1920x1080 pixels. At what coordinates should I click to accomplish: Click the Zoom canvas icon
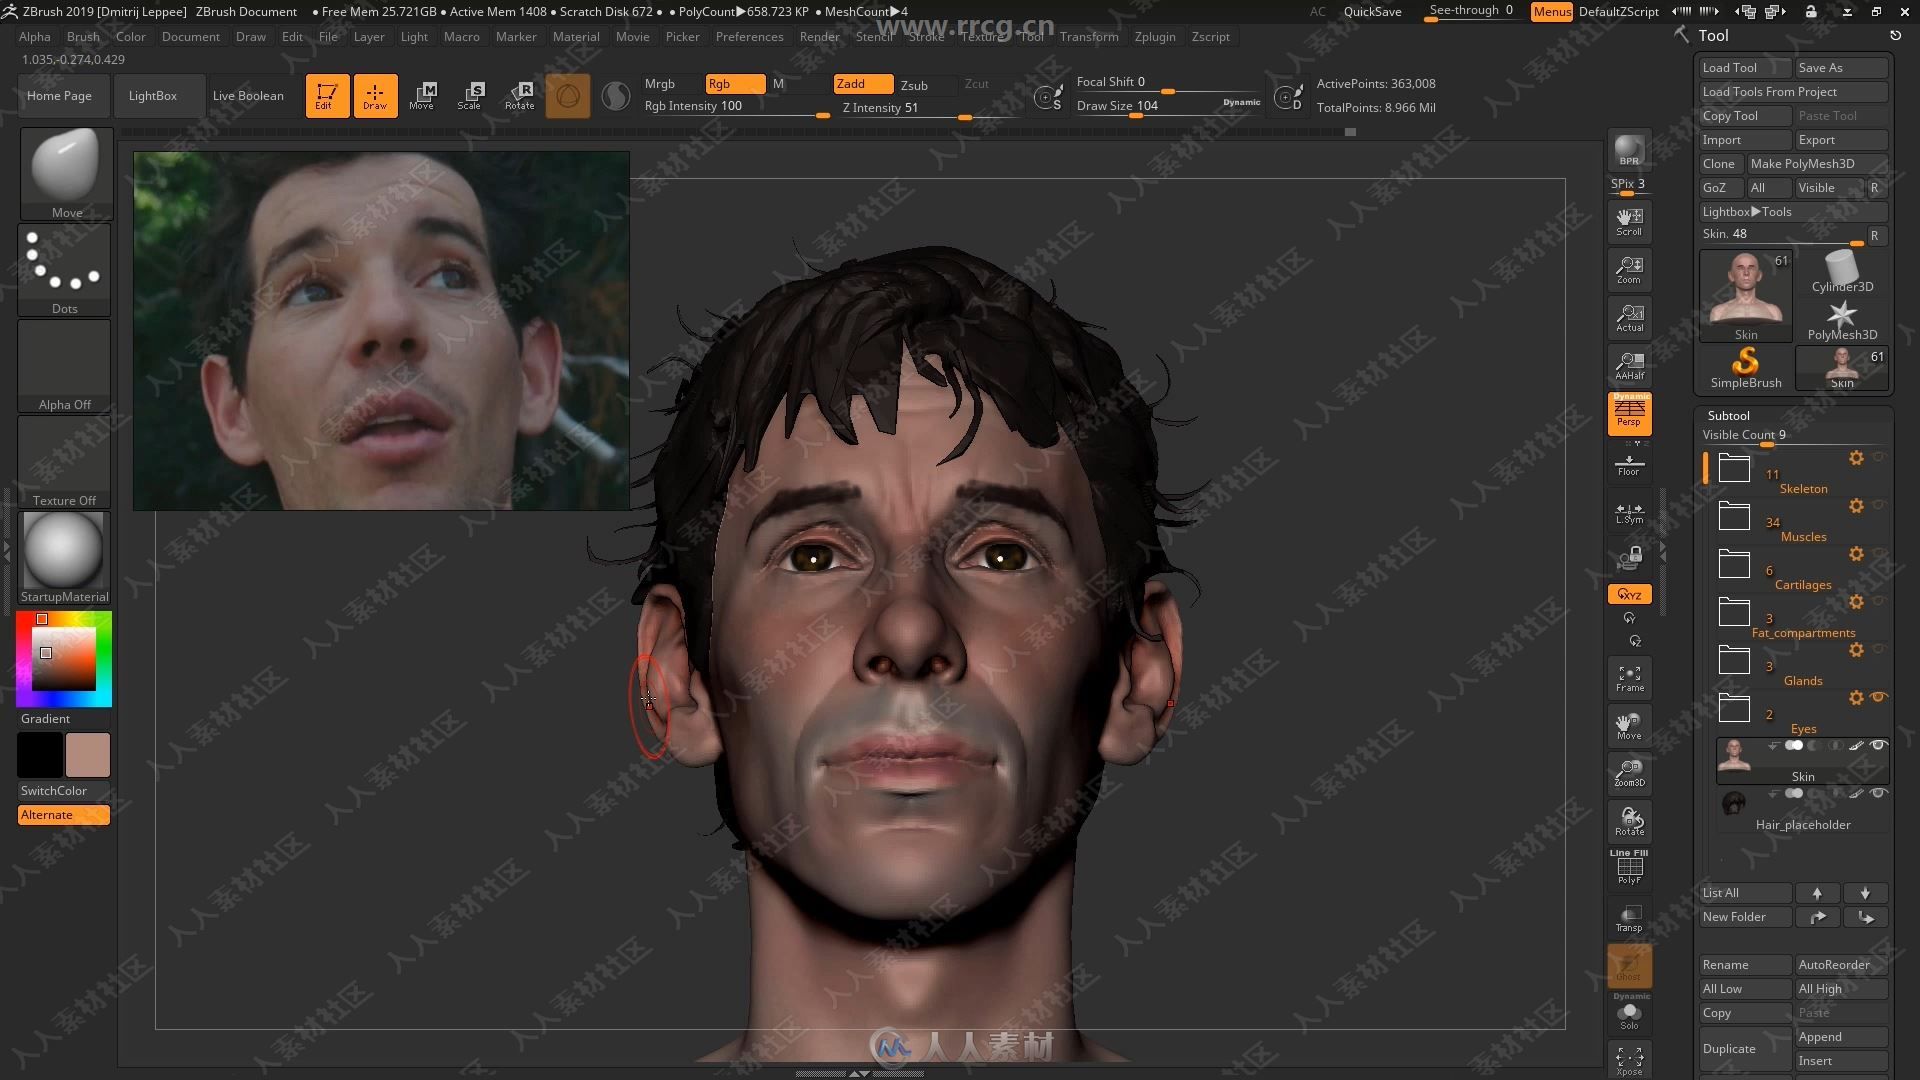pos(1629,270)
